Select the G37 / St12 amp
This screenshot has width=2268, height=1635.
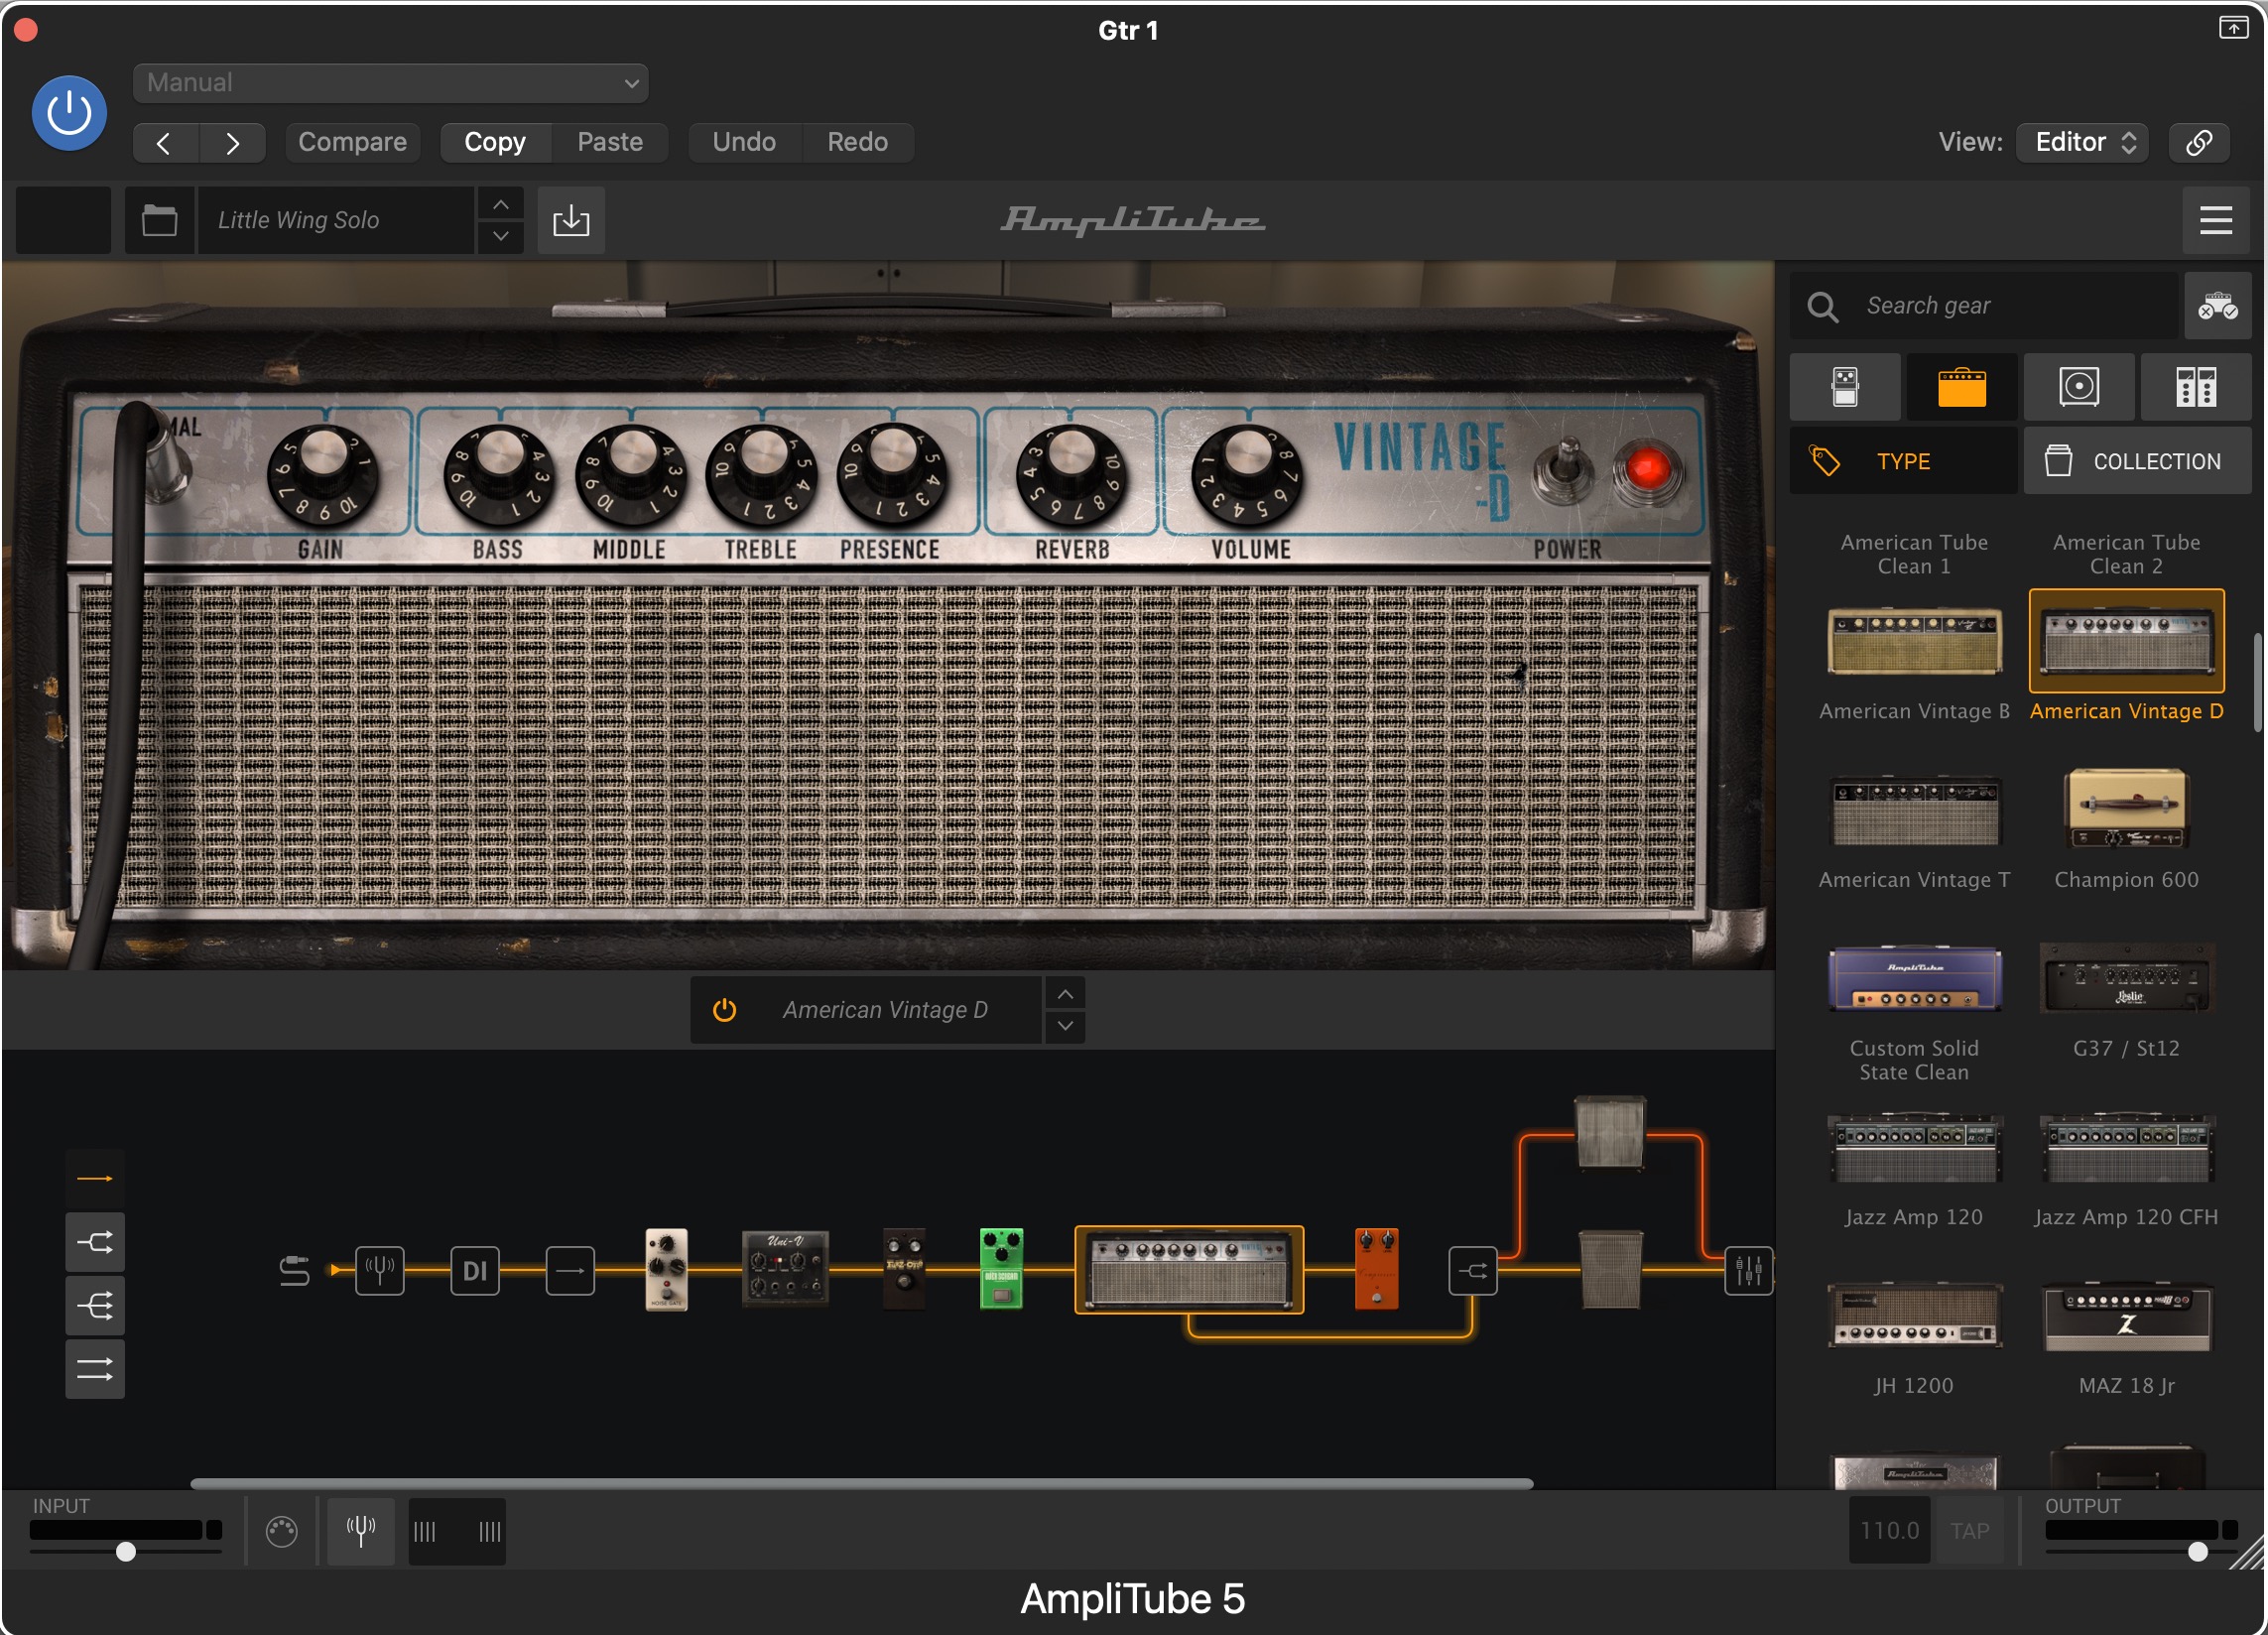coord(2127,979)
